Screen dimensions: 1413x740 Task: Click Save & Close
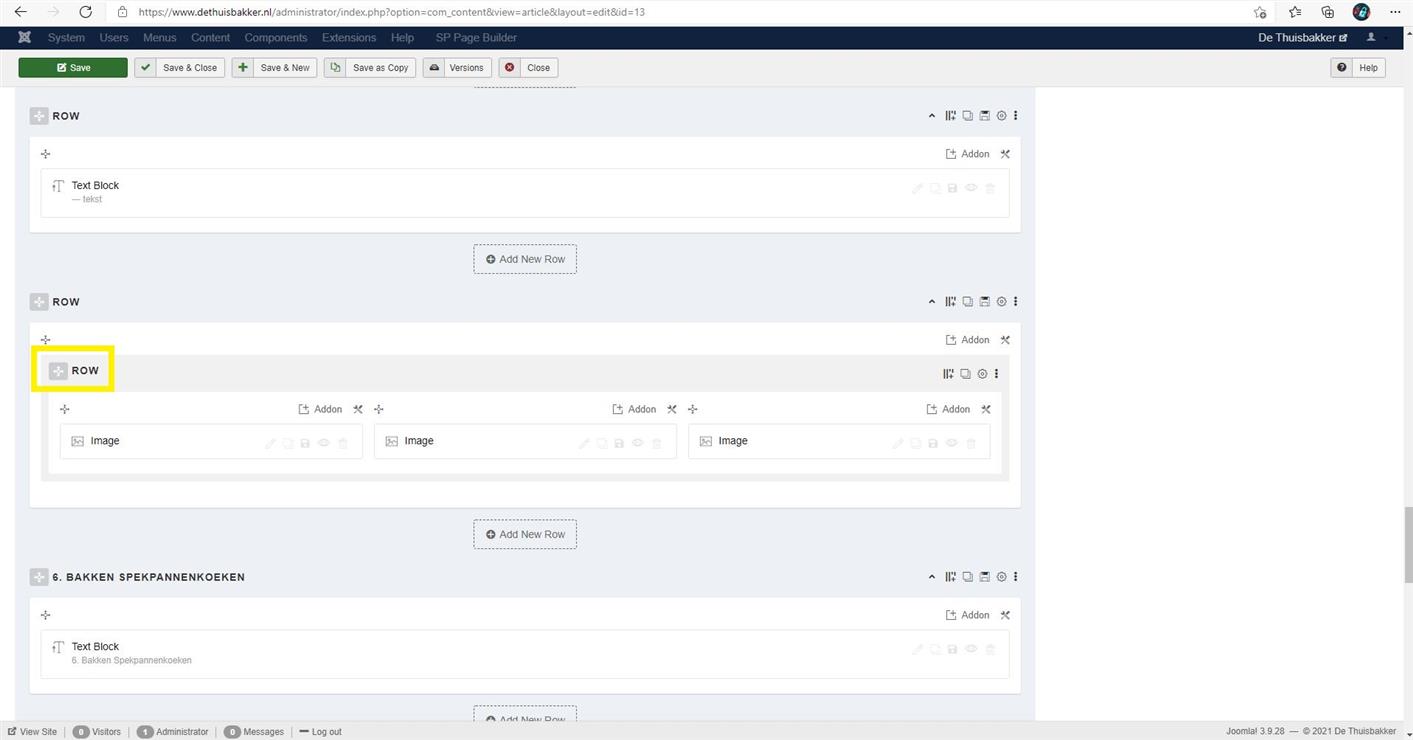coord(180,67)
